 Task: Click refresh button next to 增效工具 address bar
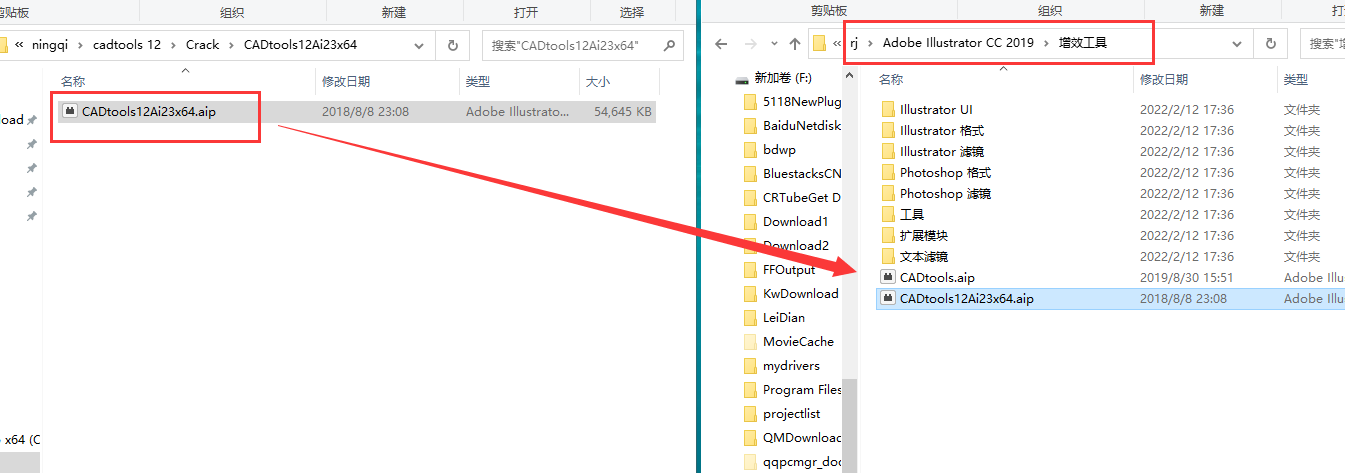pos(1270,44)
